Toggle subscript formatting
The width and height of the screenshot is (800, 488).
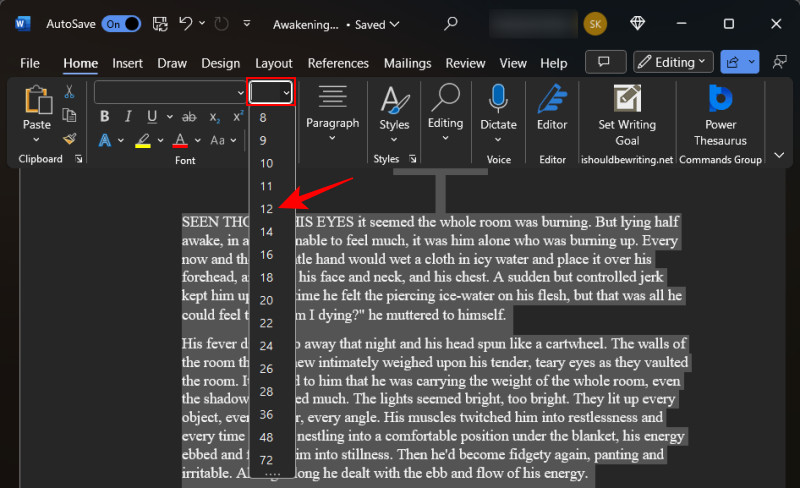click(214, 116)
